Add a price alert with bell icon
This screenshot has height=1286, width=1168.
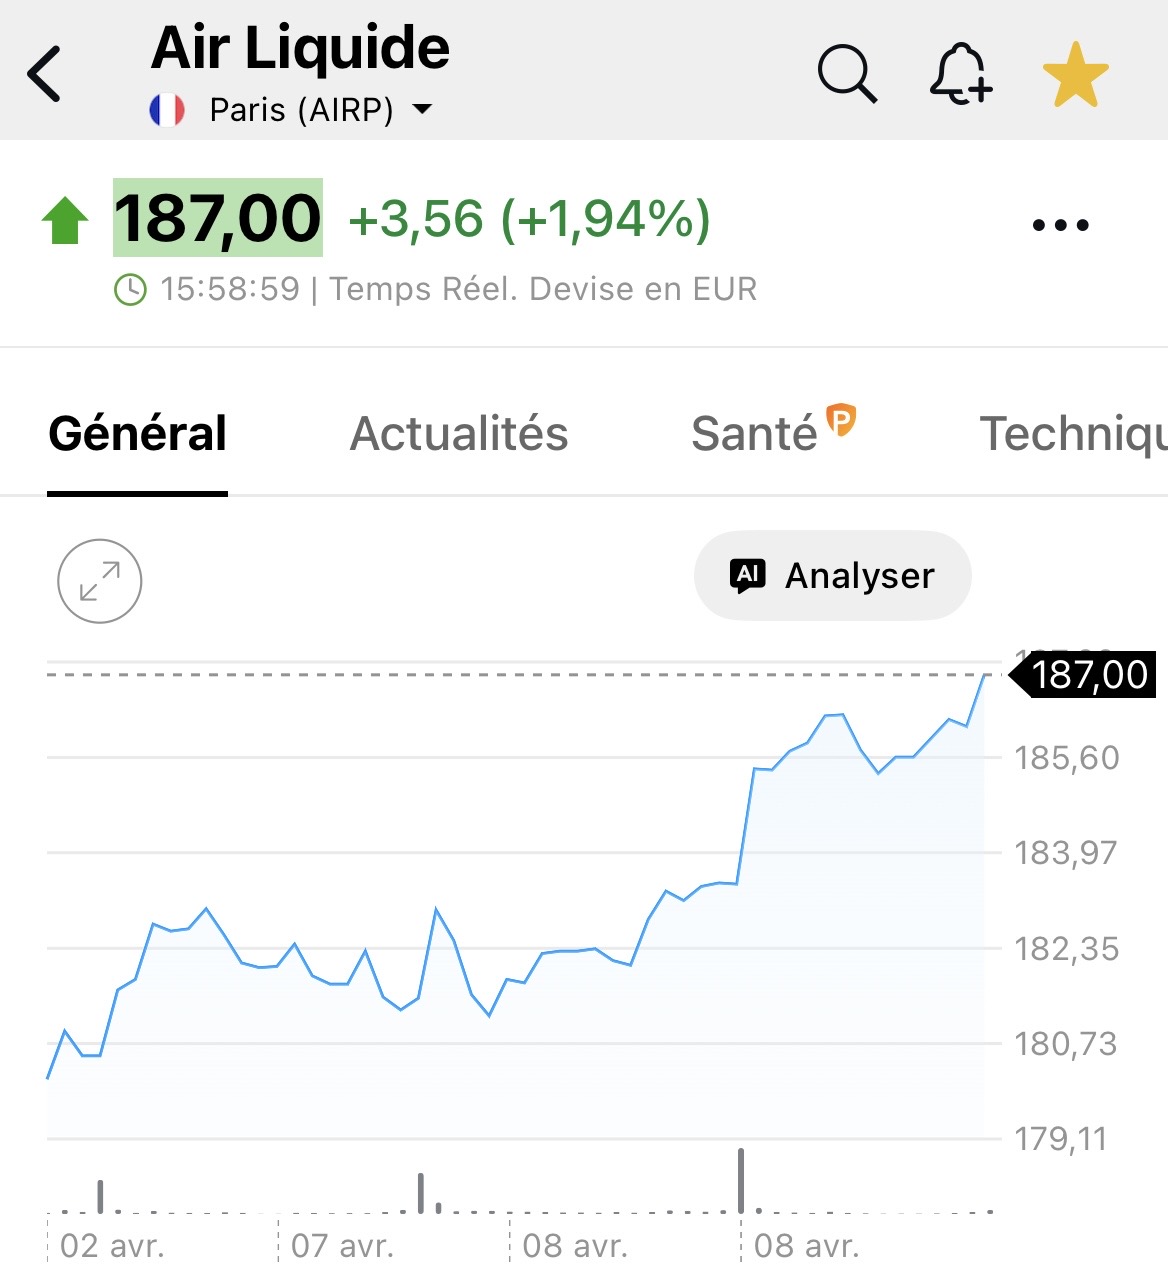coord(960,74)
